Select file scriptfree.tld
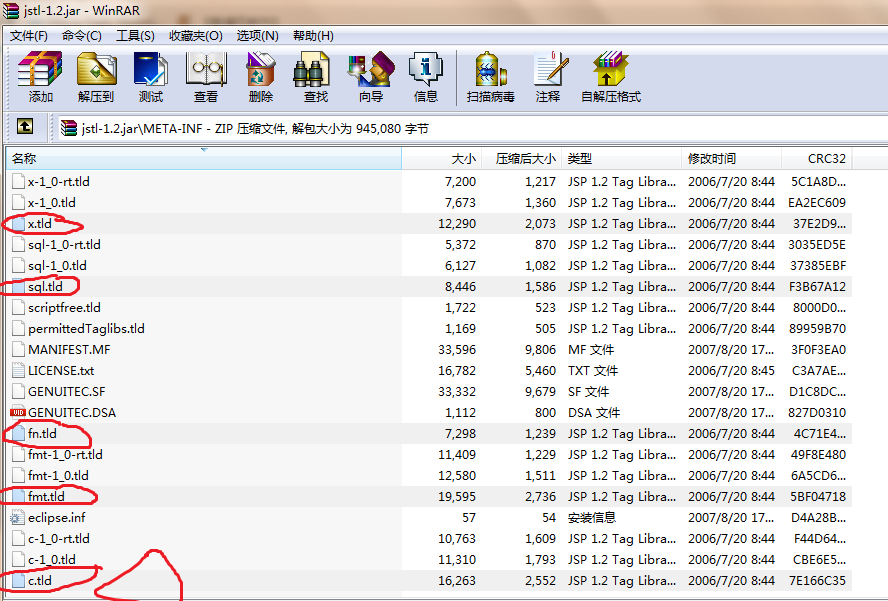The height and width of the screenshot is (601, 888). (64, 308)
